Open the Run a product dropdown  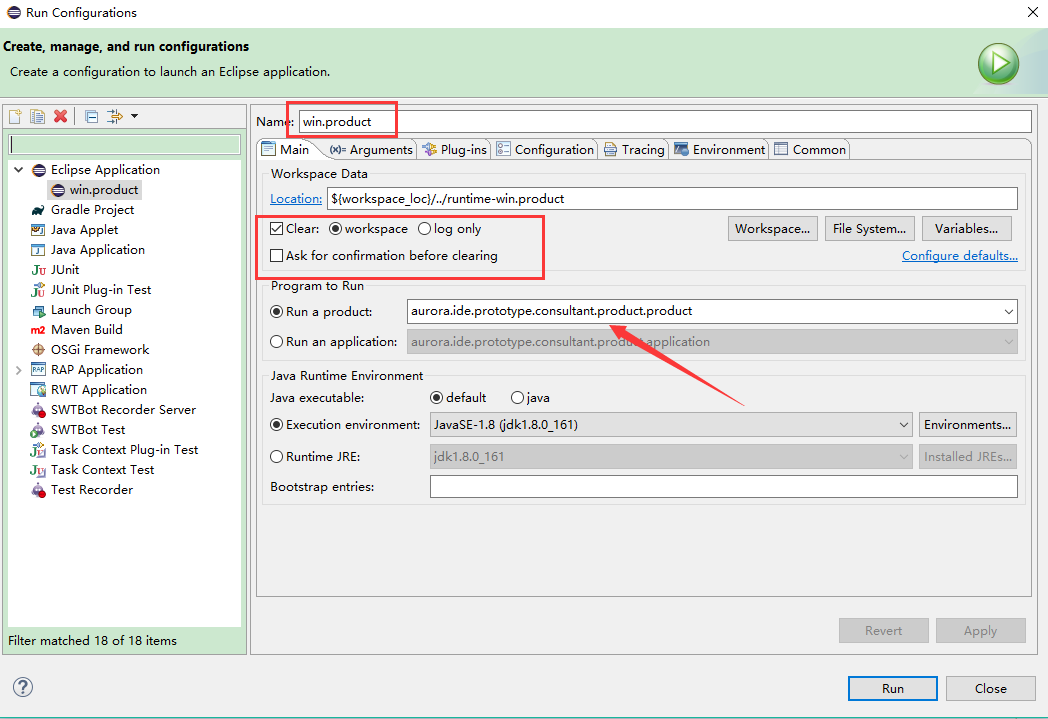(1008, 311)
